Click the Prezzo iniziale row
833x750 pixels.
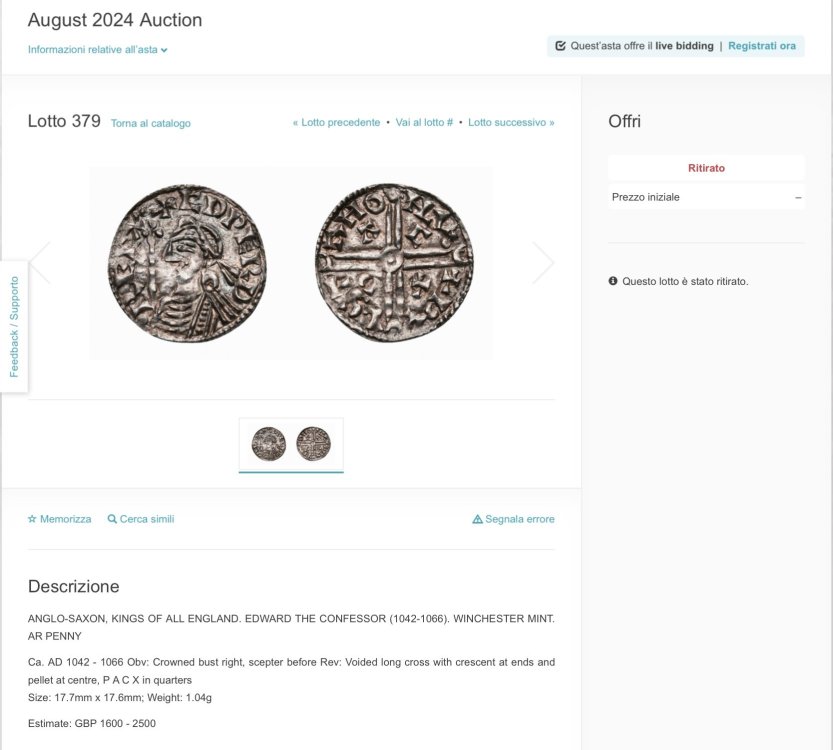[706, 197]
